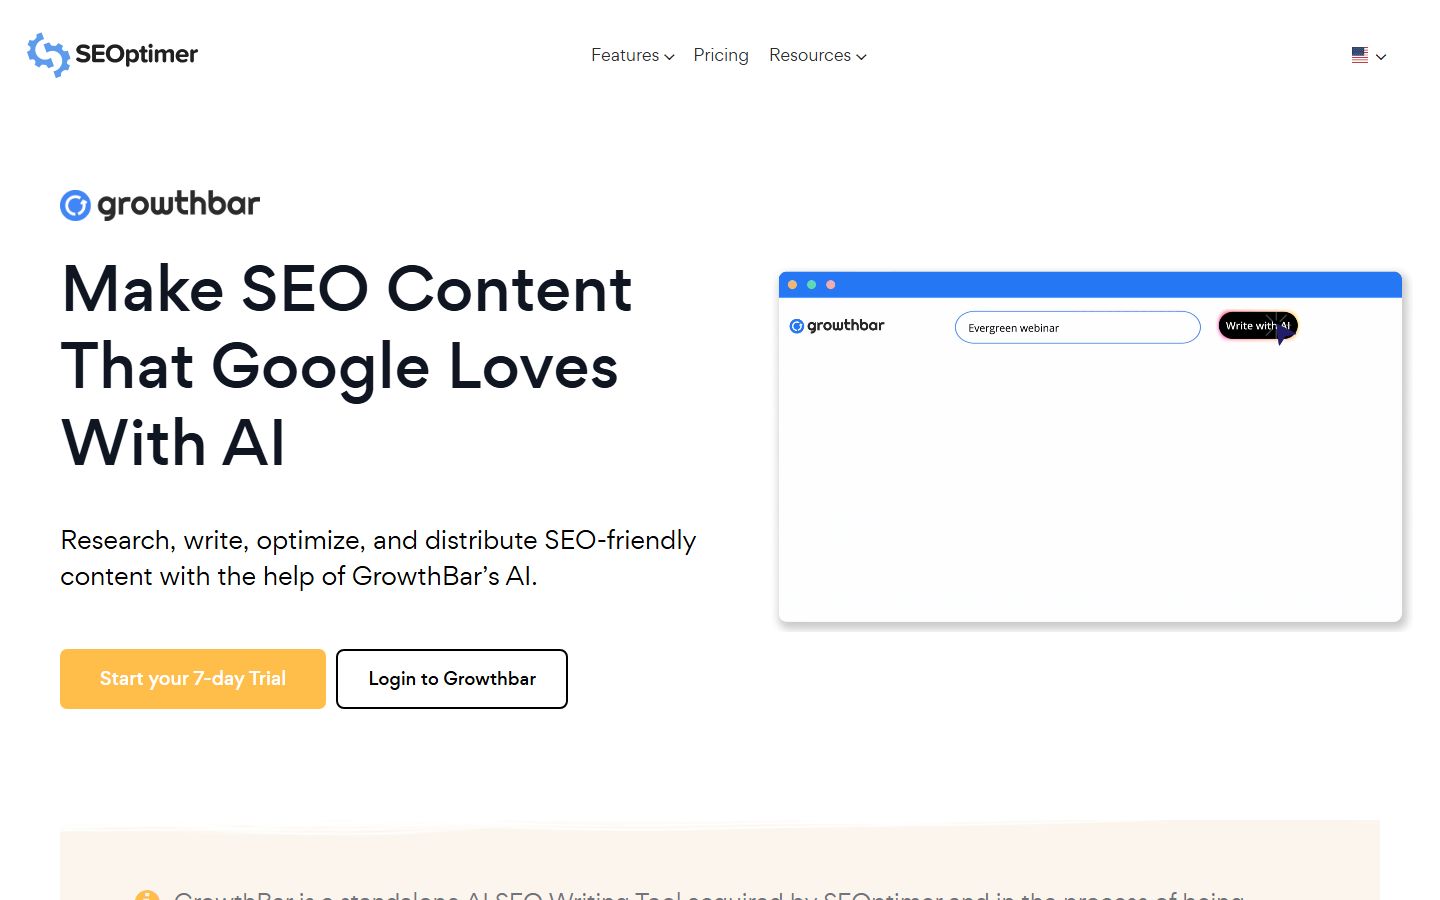Open the Pricing page
Viewport: 1440px width, 900px height.
[721, 55]
